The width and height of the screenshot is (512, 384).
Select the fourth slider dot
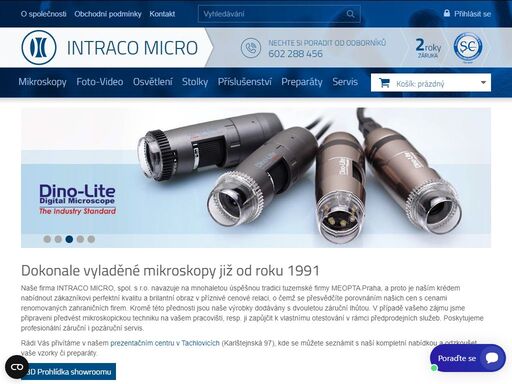[80, 239]
